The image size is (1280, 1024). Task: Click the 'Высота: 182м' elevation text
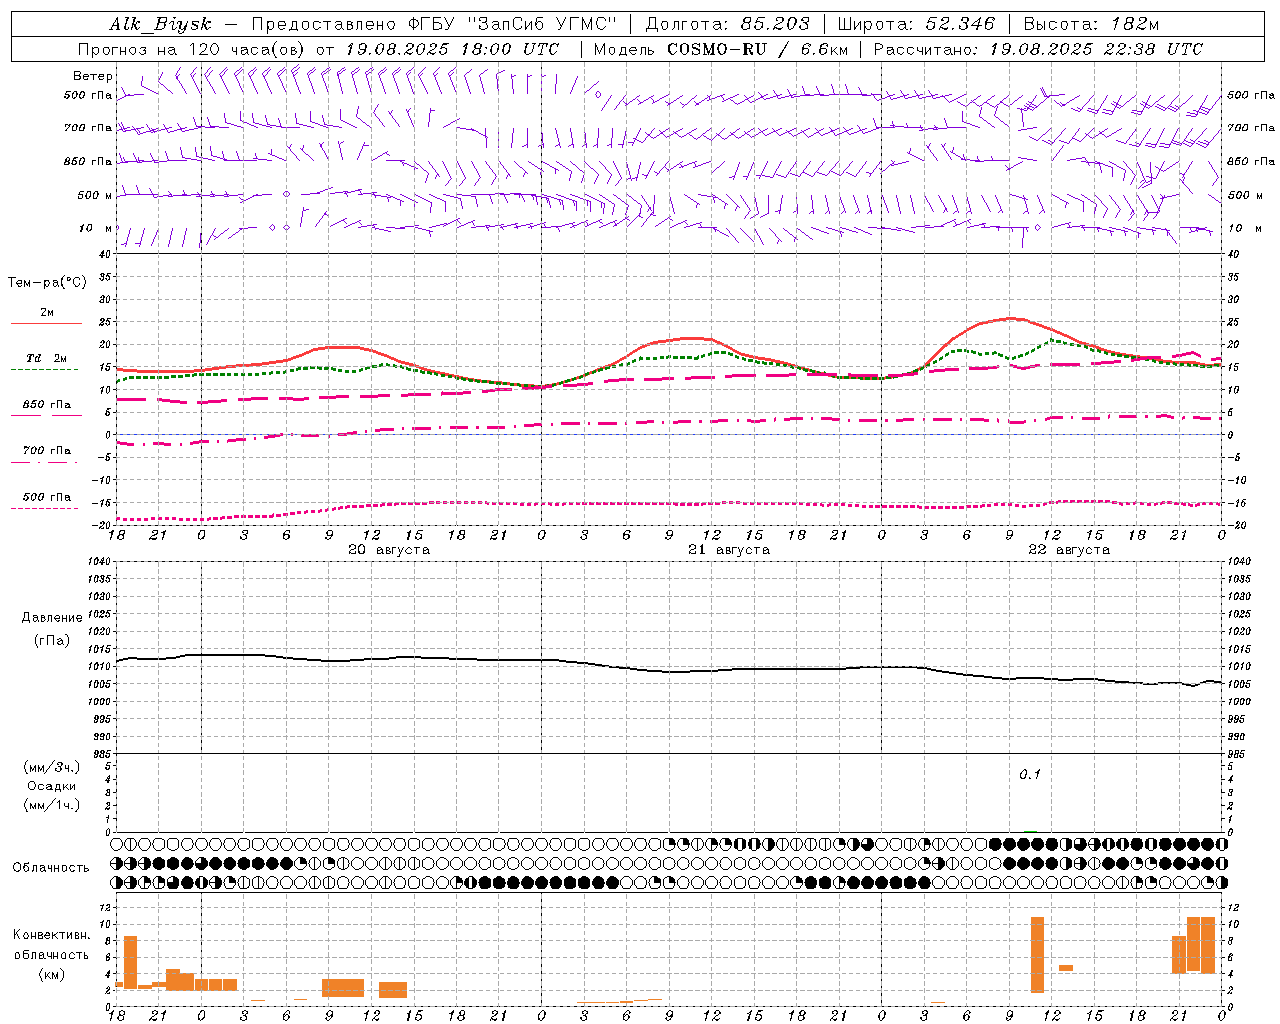point(1091,24)
